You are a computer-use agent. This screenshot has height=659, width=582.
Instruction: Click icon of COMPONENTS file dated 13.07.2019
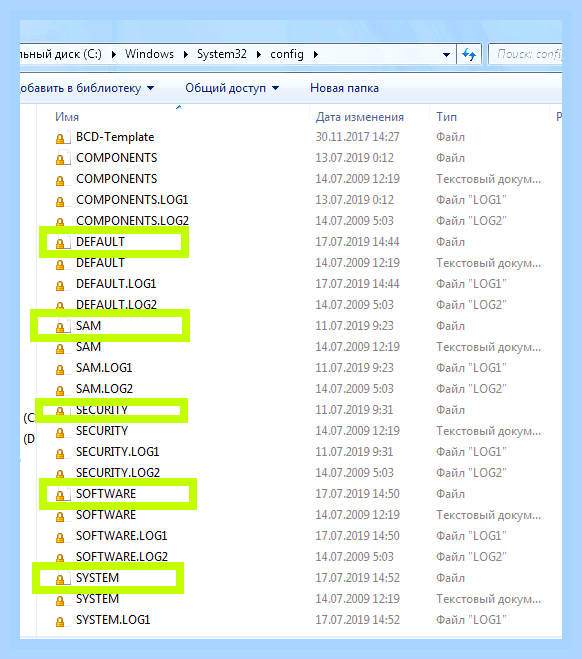(x=61, y=158)
